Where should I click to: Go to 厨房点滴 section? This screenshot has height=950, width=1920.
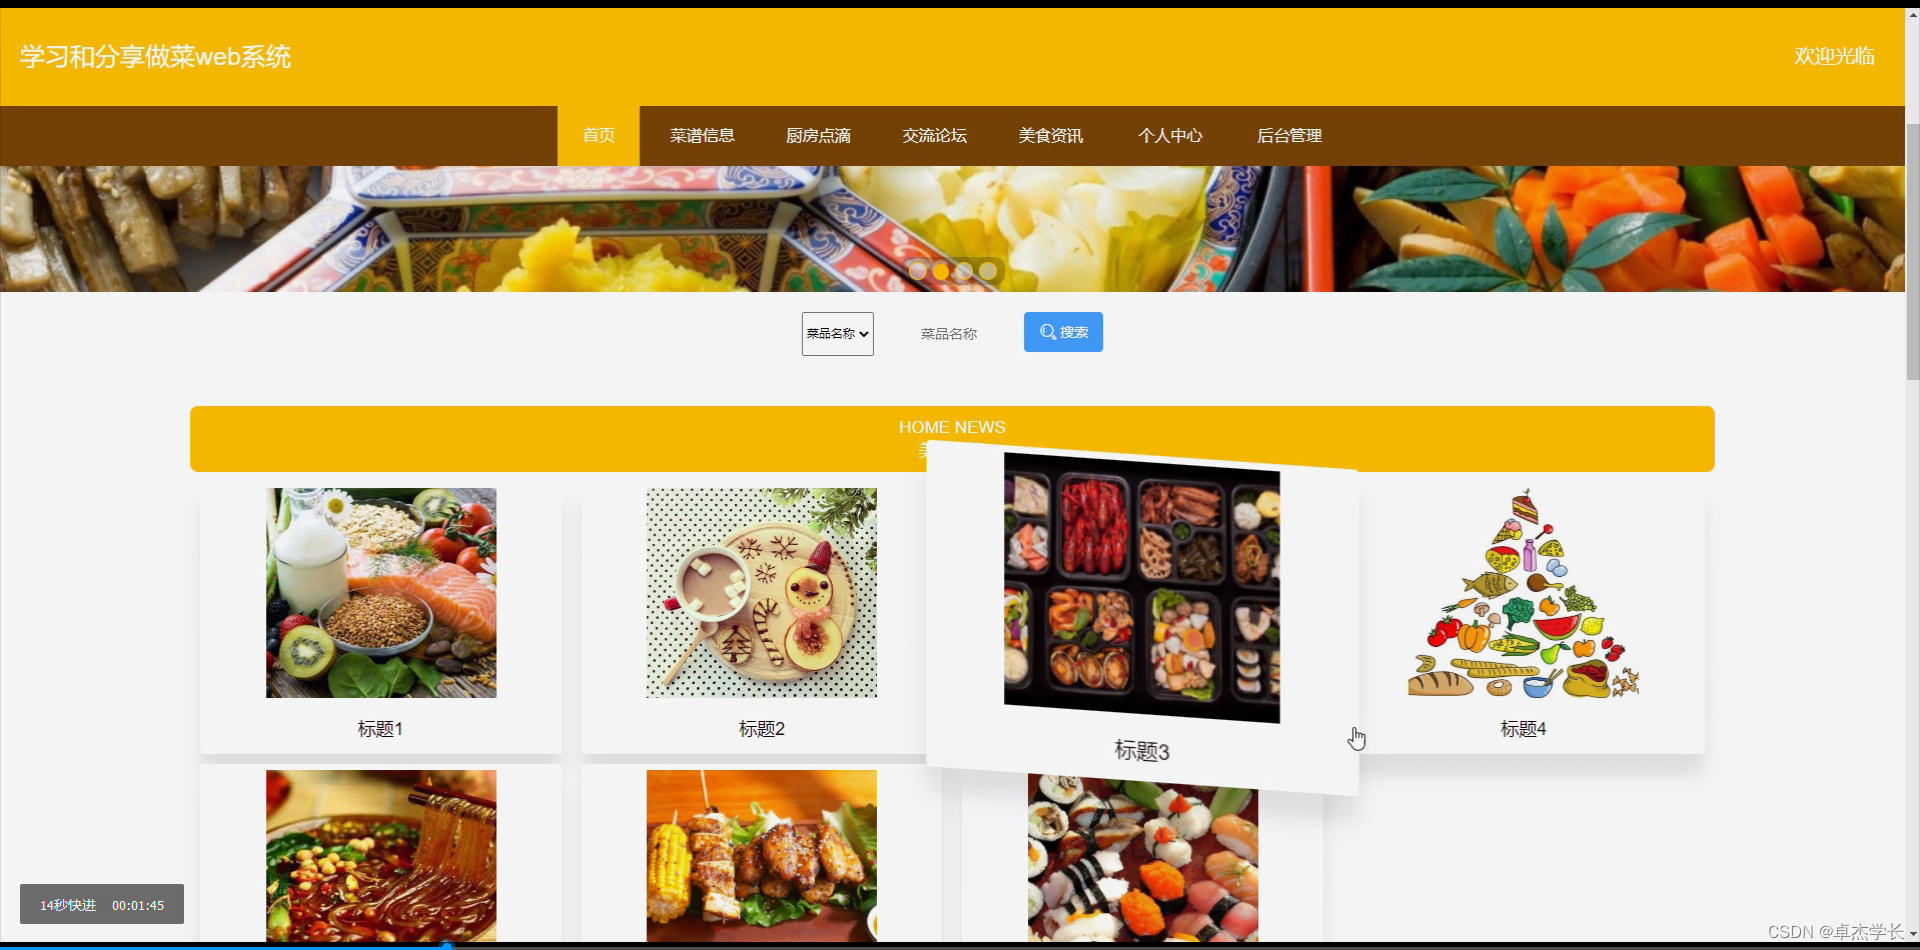tap(818, 136)
